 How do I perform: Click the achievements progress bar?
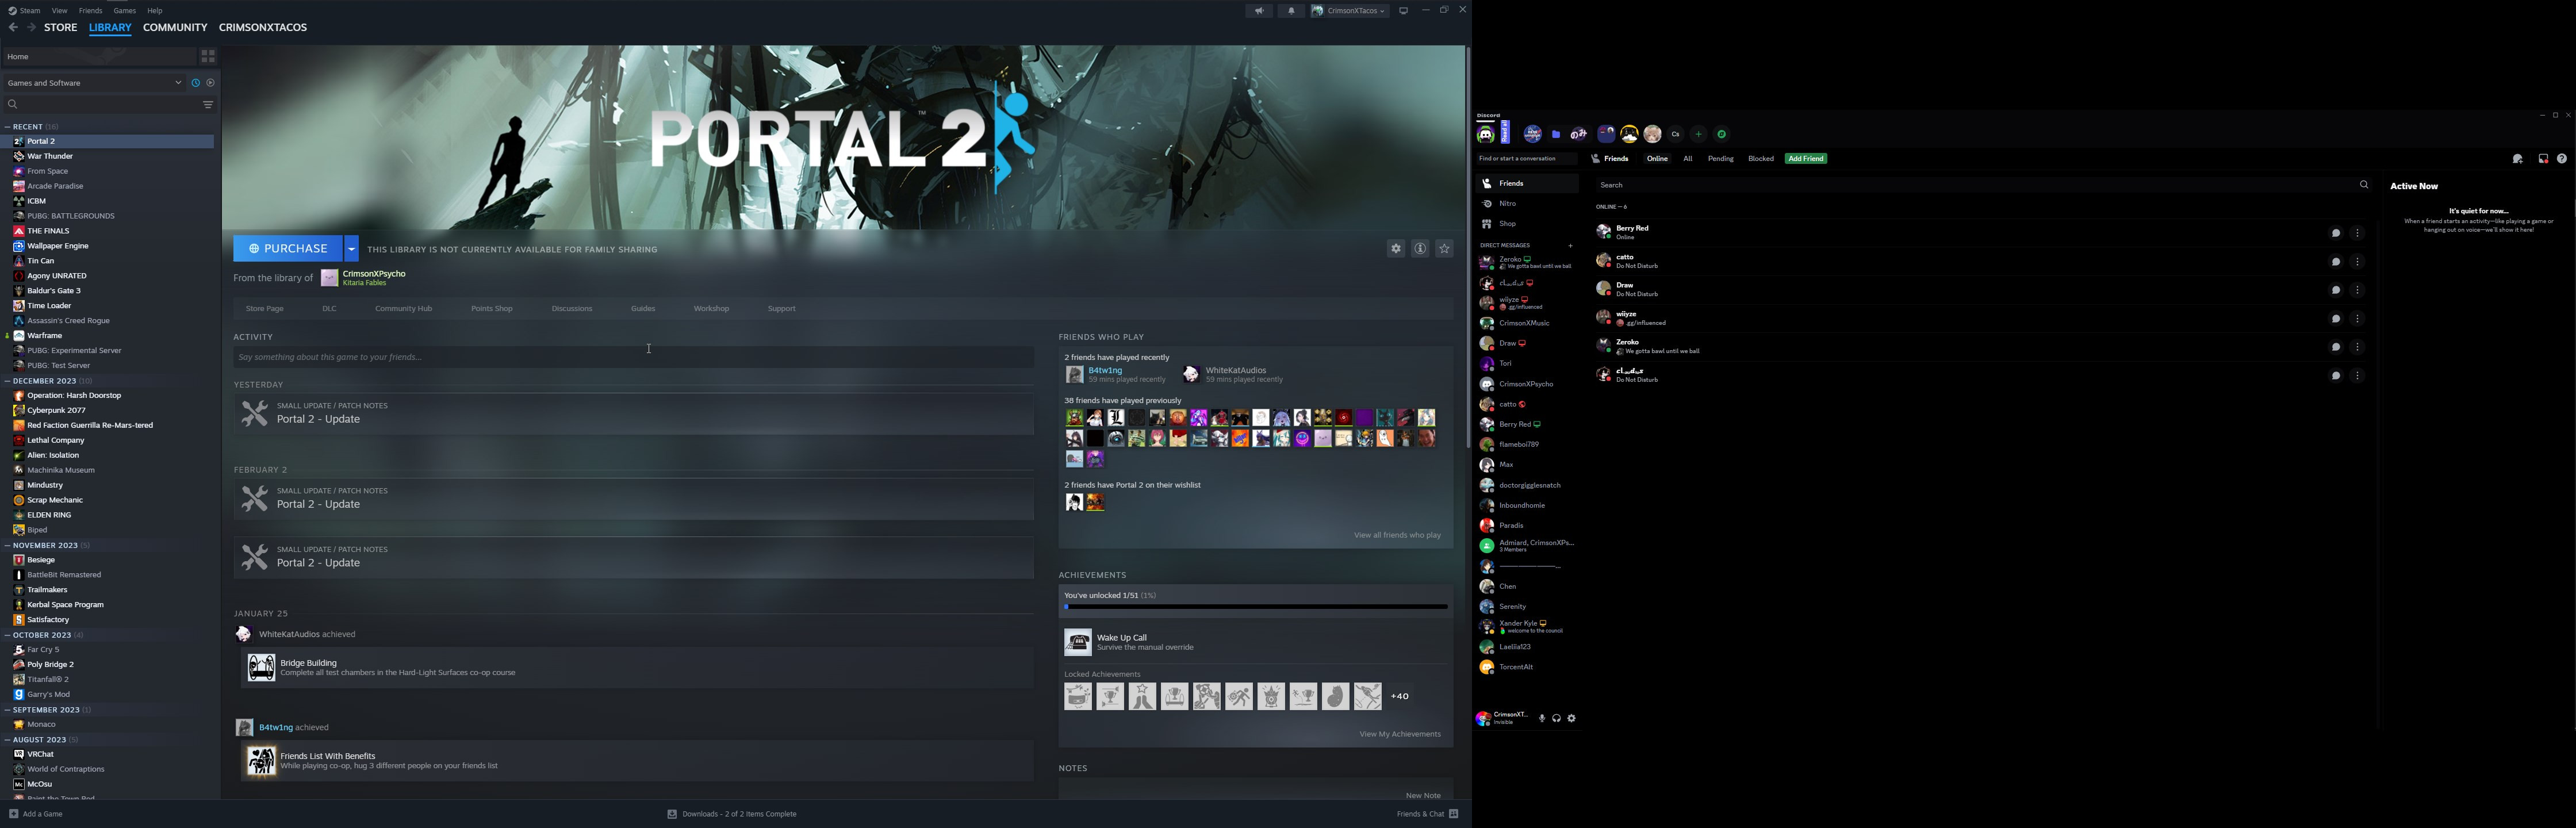pyautogui.click(x=1255, y=607)
